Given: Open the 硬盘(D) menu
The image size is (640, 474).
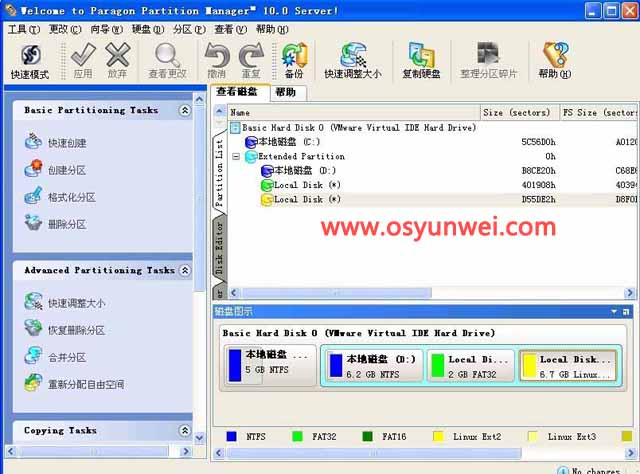Looking at the screenshot, I should coord(148,29).
